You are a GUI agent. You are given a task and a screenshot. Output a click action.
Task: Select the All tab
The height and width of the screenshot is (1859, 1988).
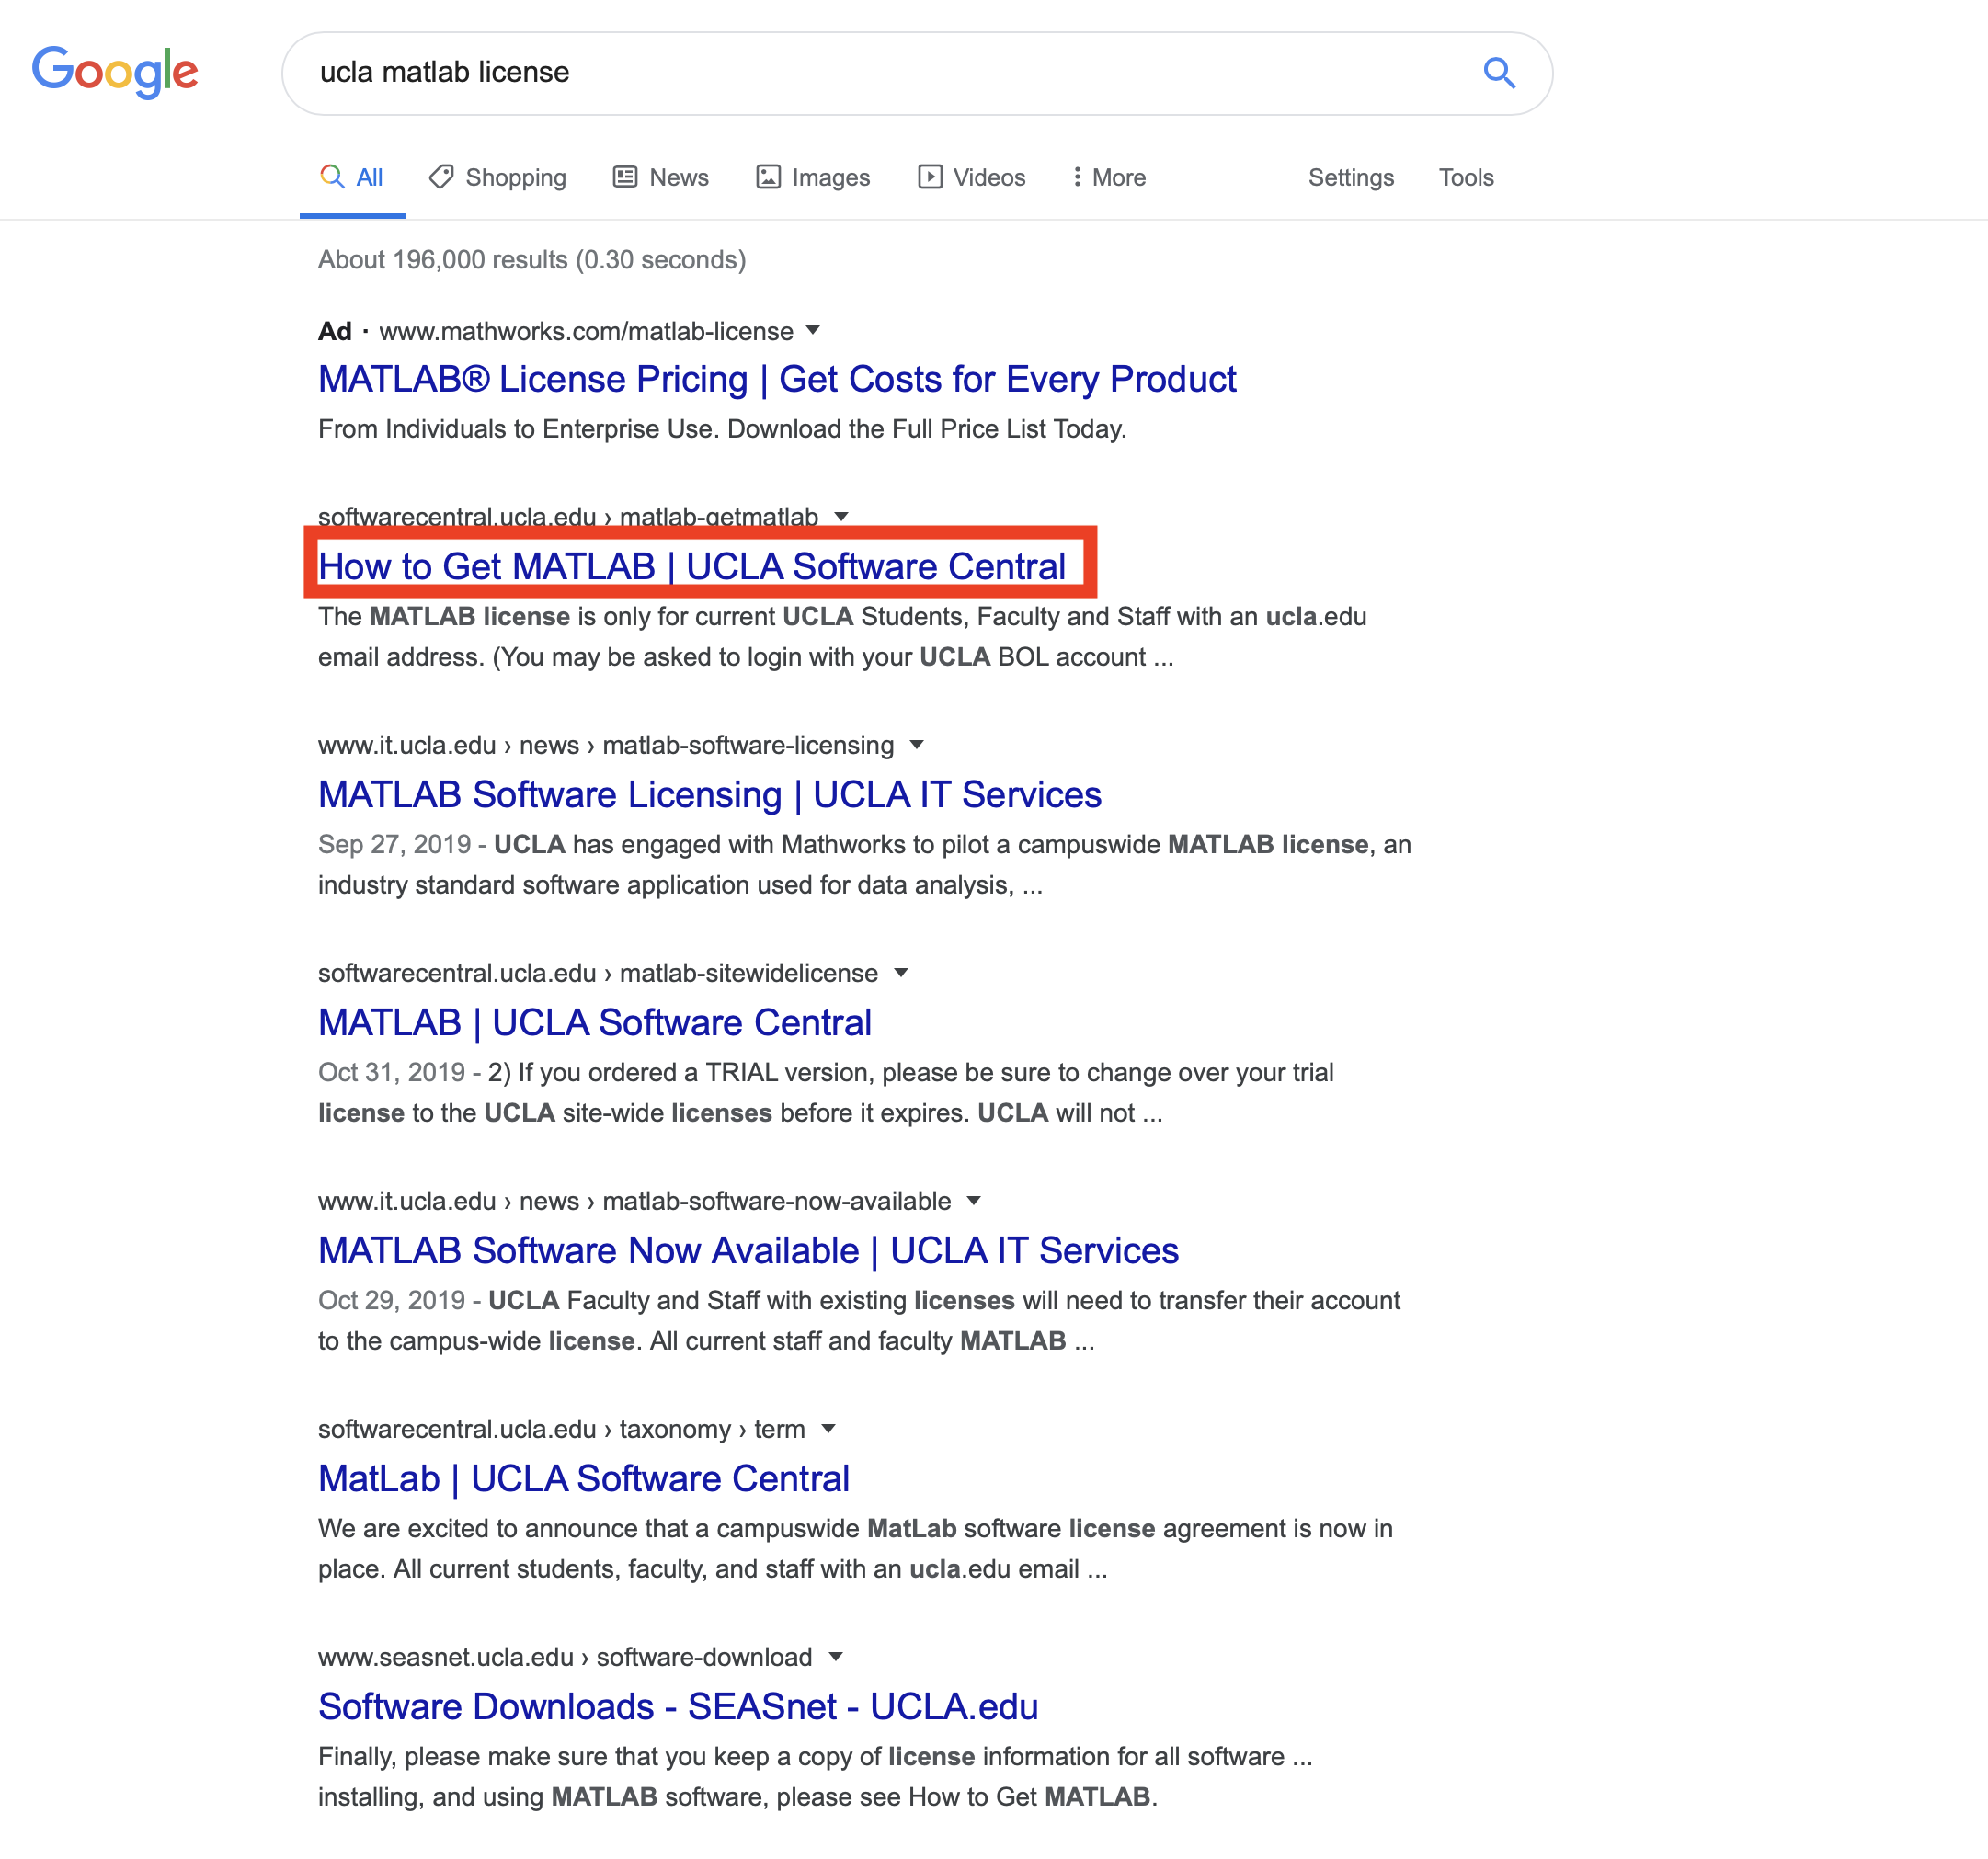click(352, 177)
